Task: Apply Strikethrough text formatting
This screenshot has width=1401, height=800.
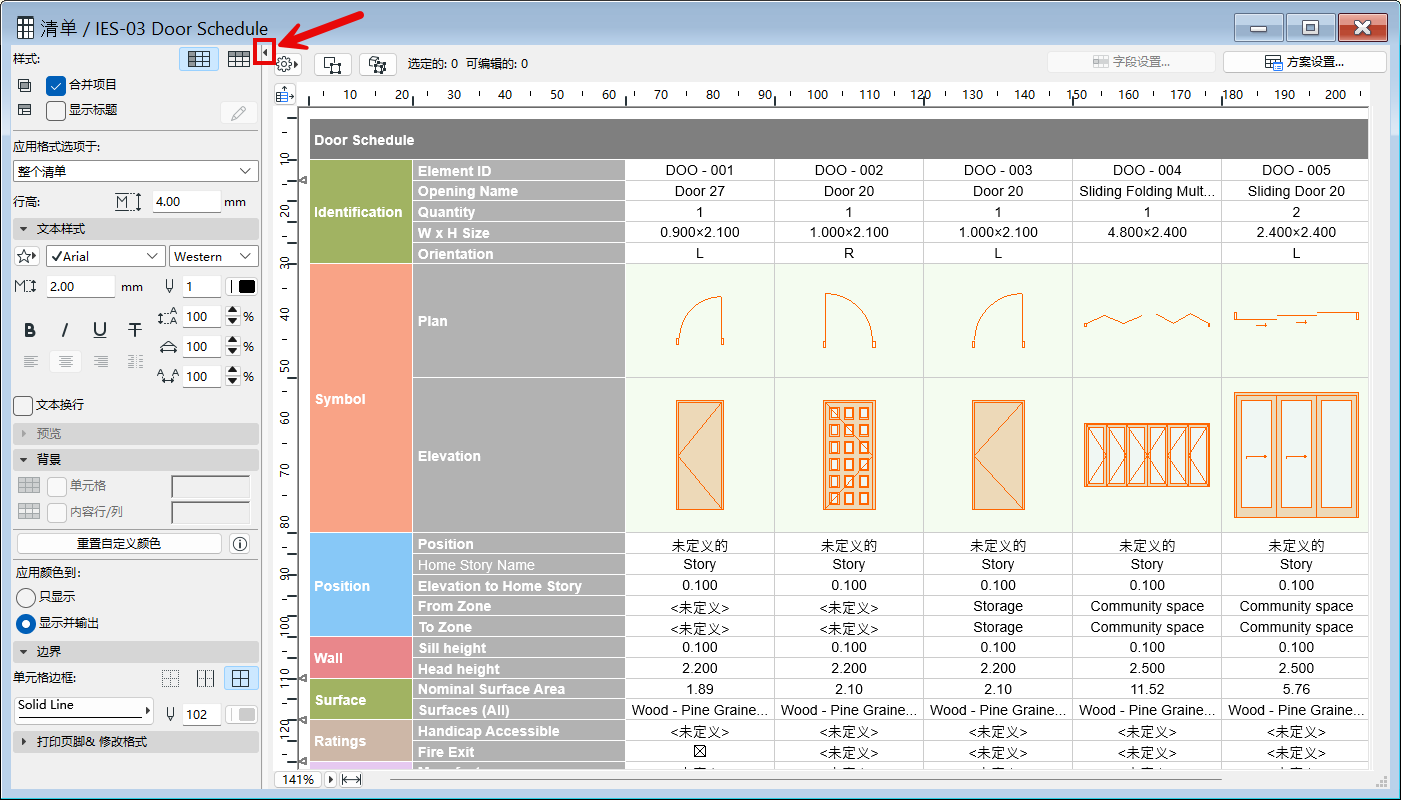Action: tap(135, 331)
